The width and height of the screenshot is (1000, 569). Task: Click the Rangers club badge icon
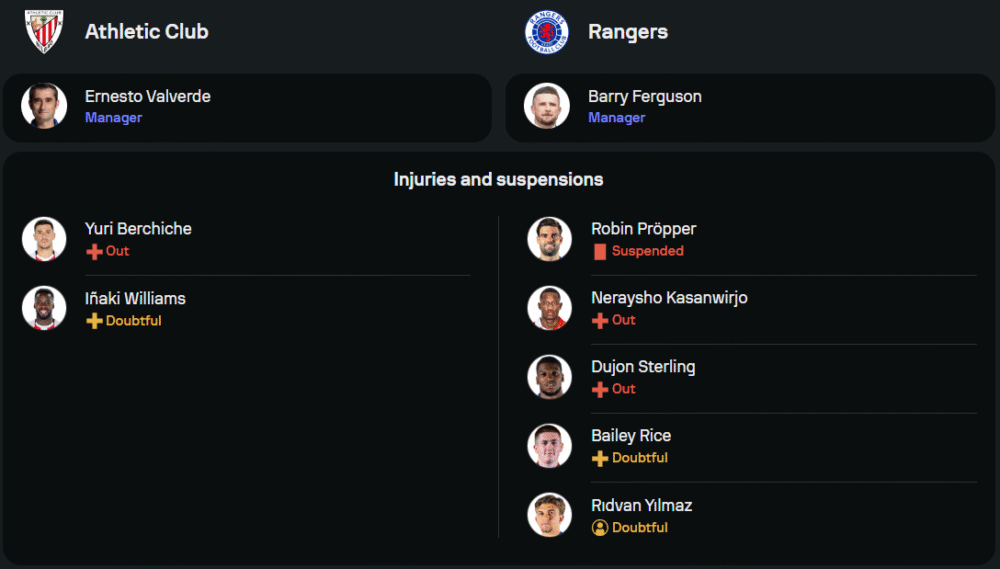547,31
